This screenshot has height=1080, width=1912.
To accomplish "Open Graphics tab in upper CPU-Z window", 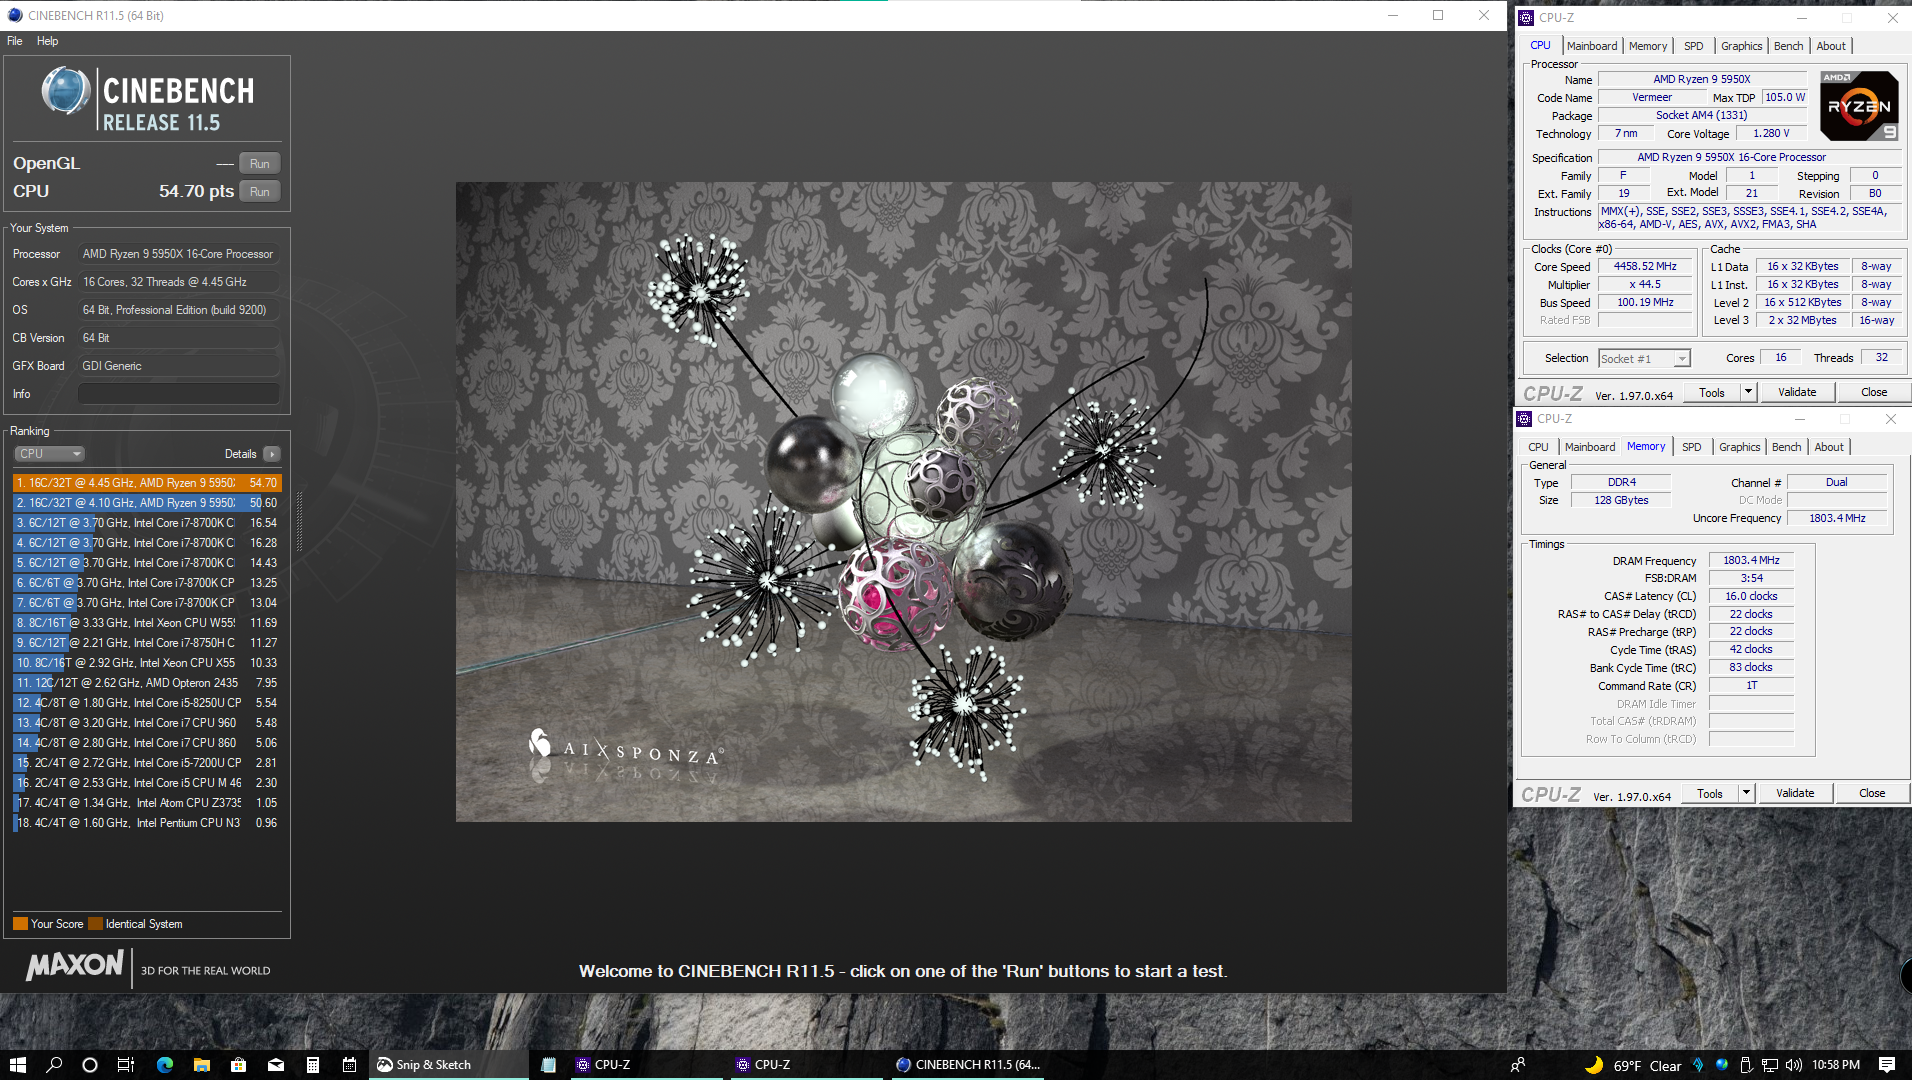I will pos(1741,46).
